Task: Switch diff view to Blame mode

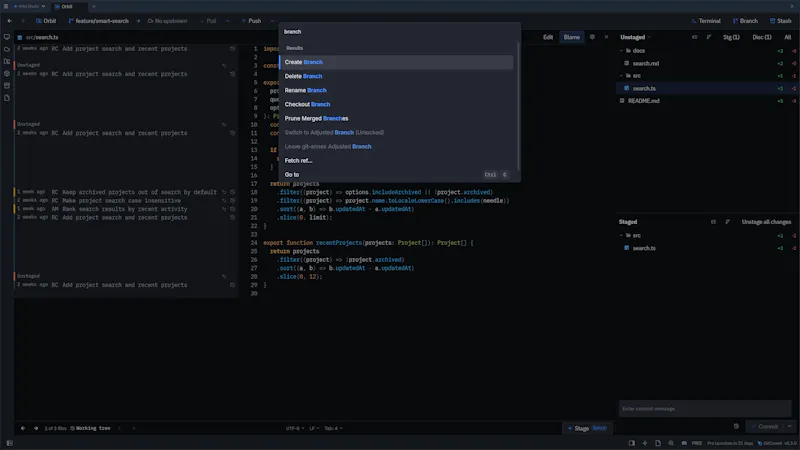Action: tap(571, 37)
